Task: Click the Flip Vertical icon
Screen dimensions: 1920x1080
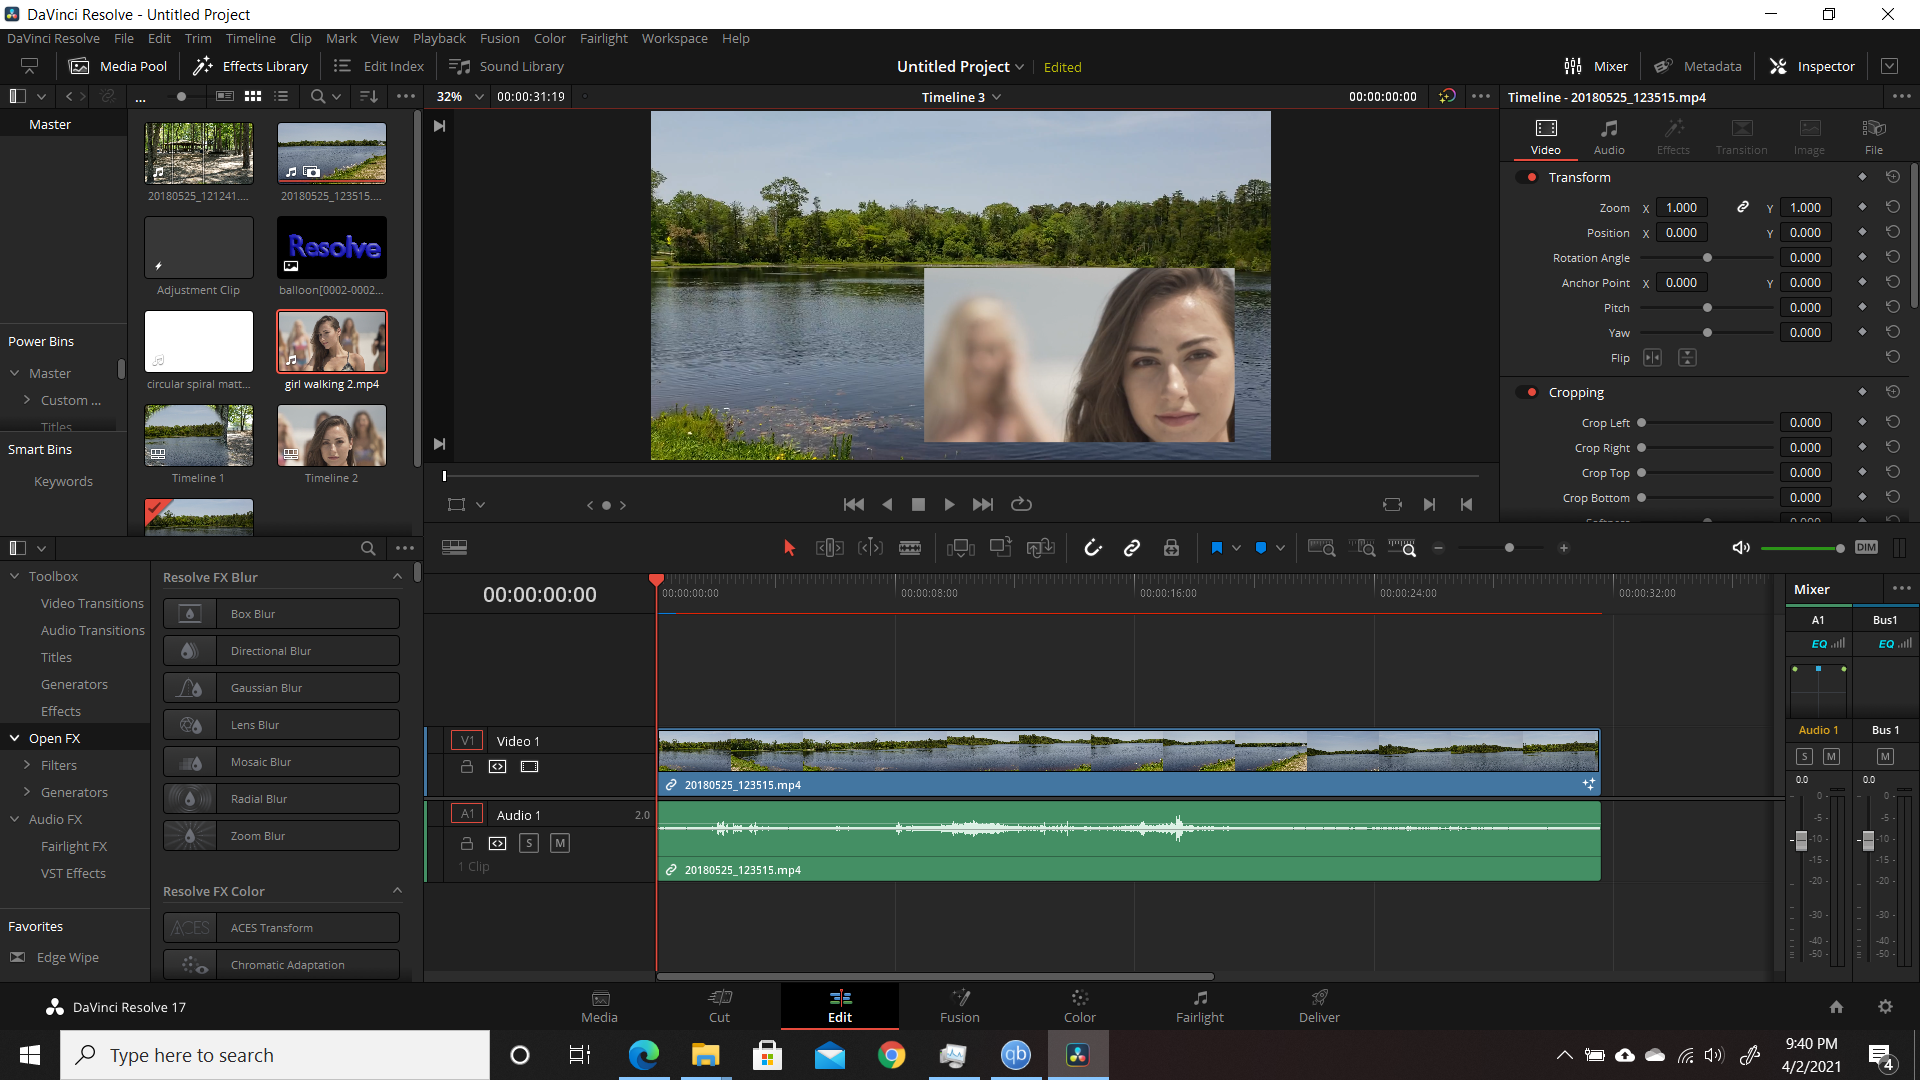Action: tap(1687, 358)
